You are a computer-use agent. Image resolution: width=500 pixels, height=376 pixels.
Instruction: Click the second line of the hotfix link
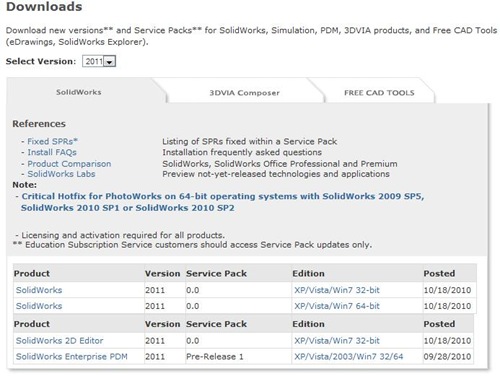click(127, 208)
